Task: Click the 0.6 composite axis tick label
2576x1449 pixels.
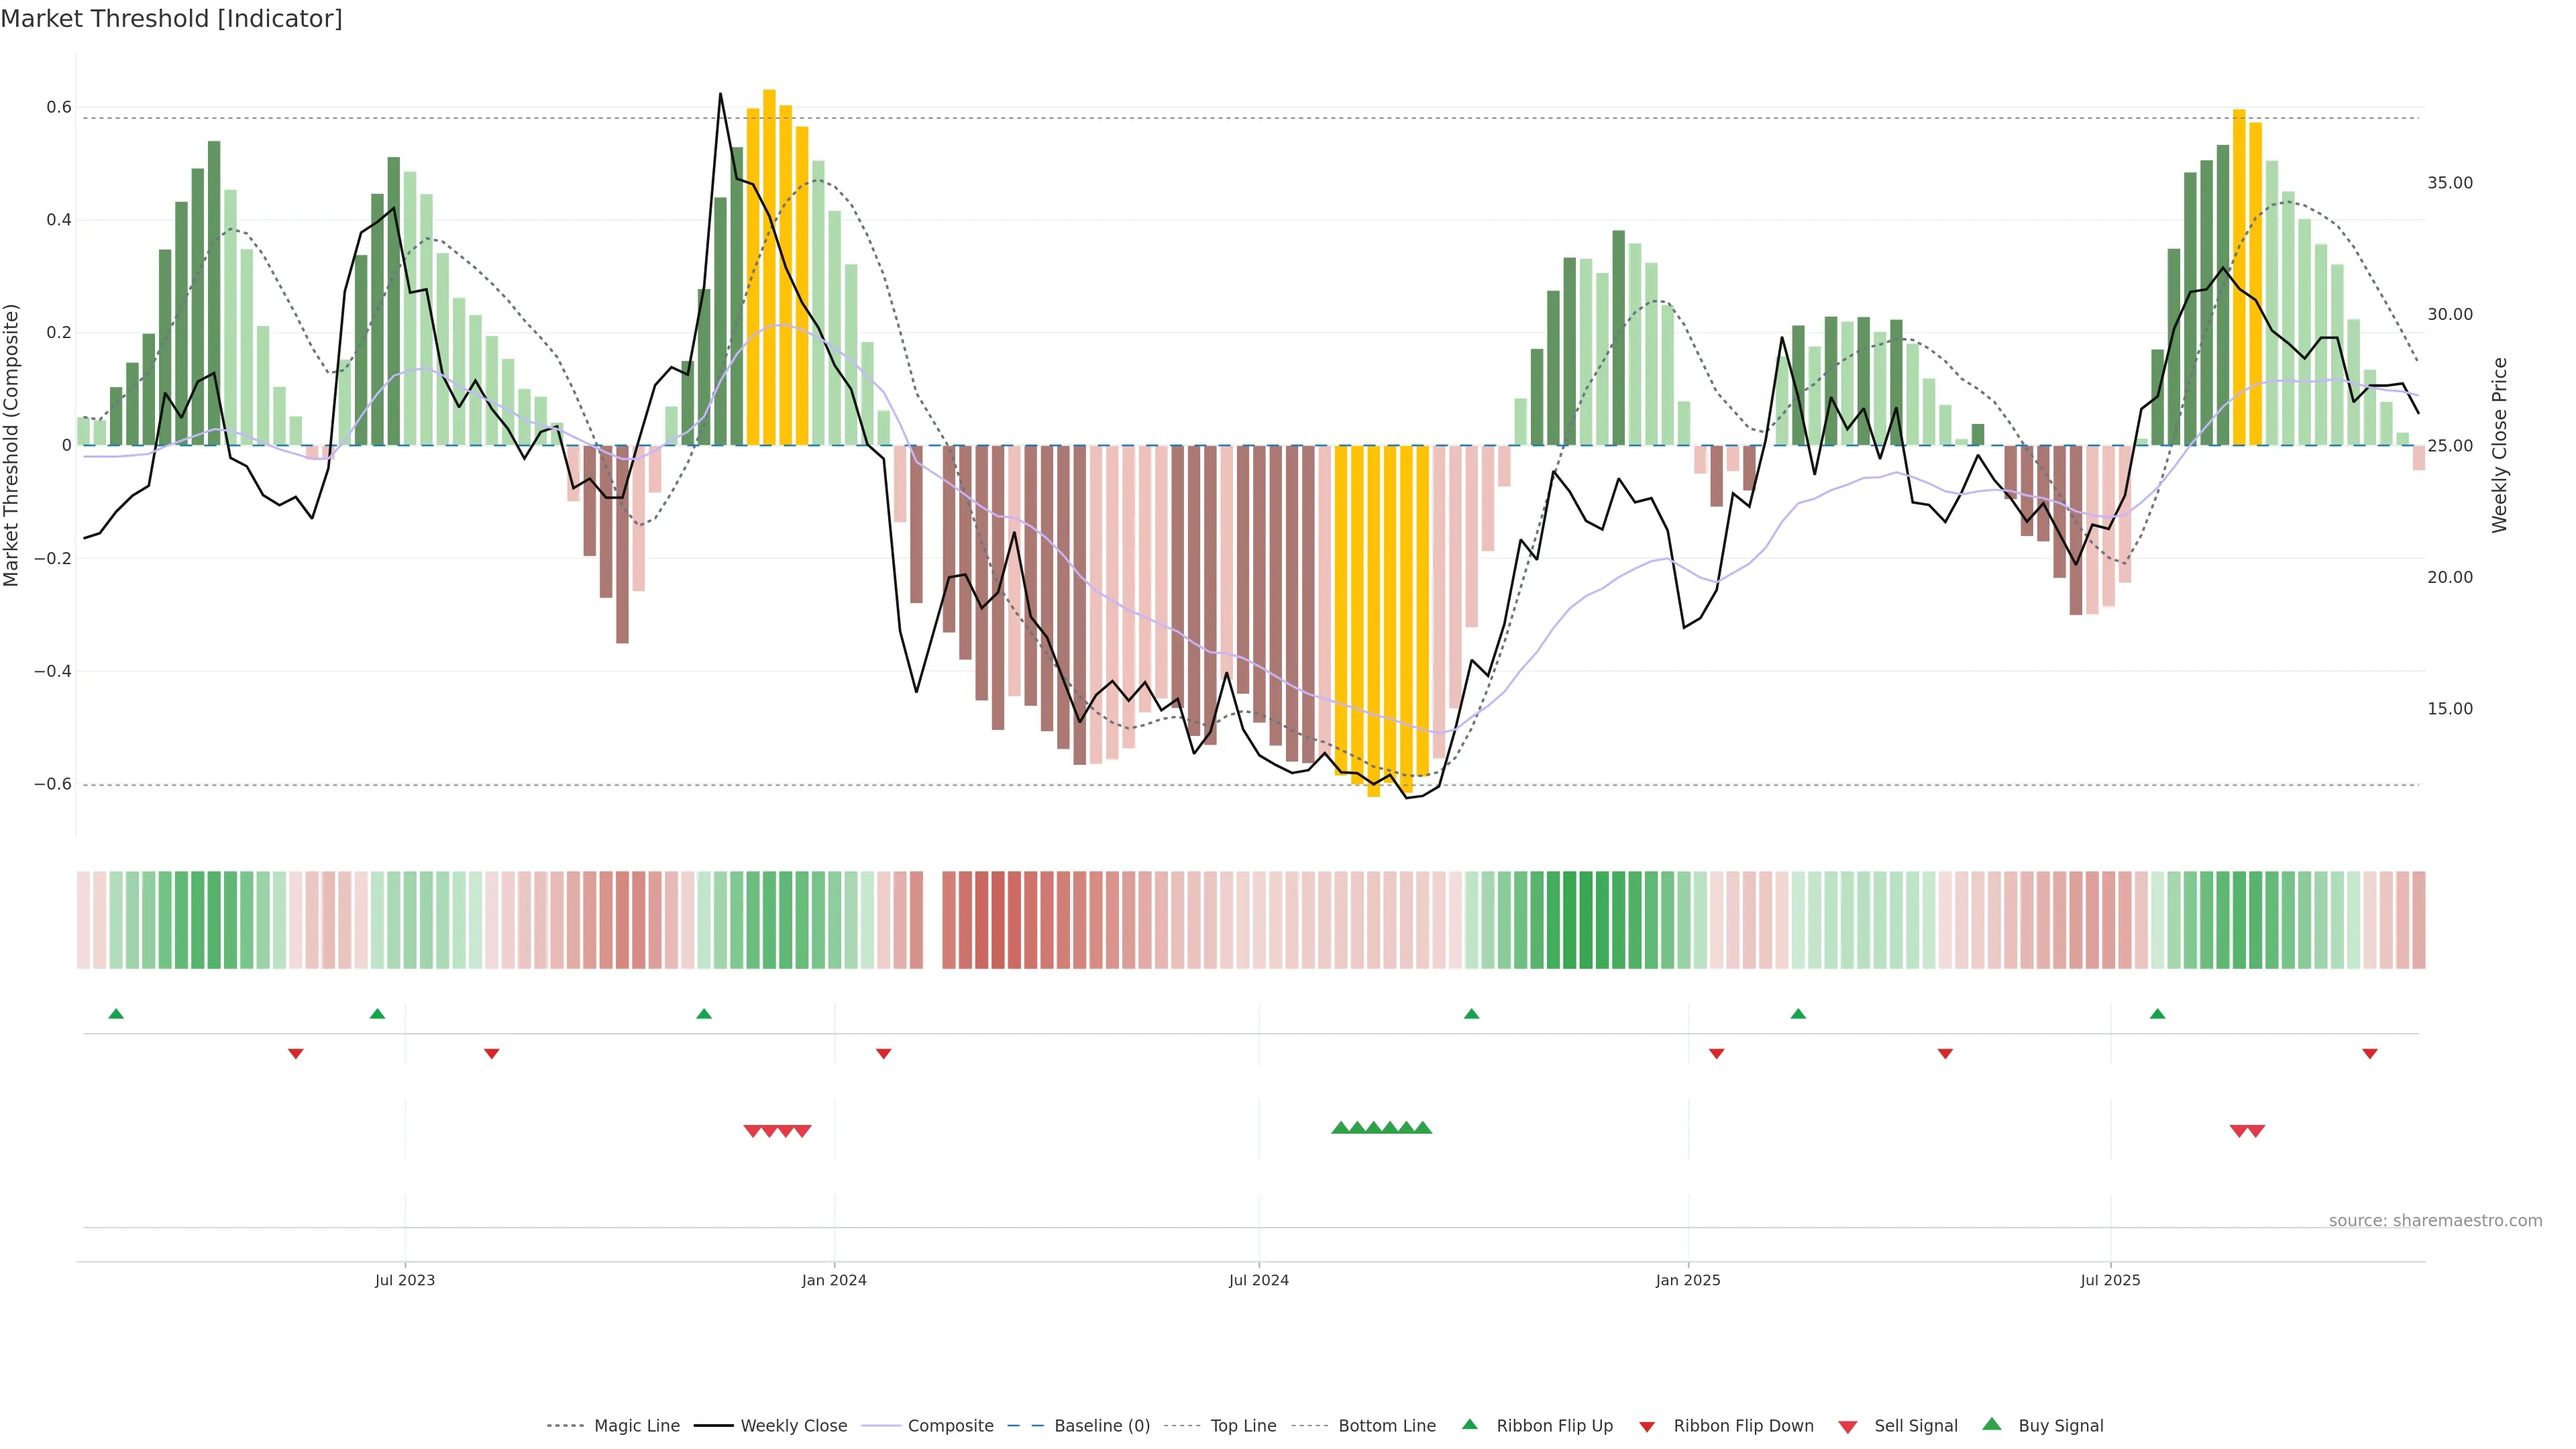Action: coord(59,107)
